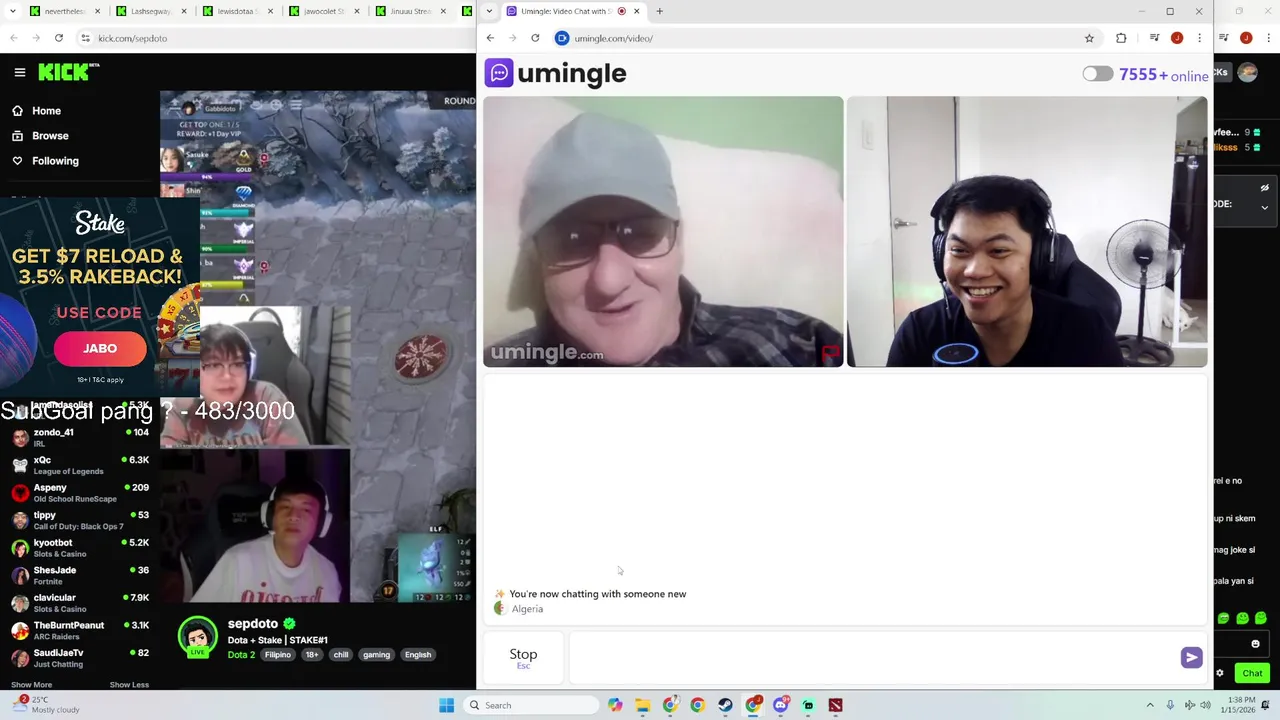Click the Umingle logo

[556, 73]
